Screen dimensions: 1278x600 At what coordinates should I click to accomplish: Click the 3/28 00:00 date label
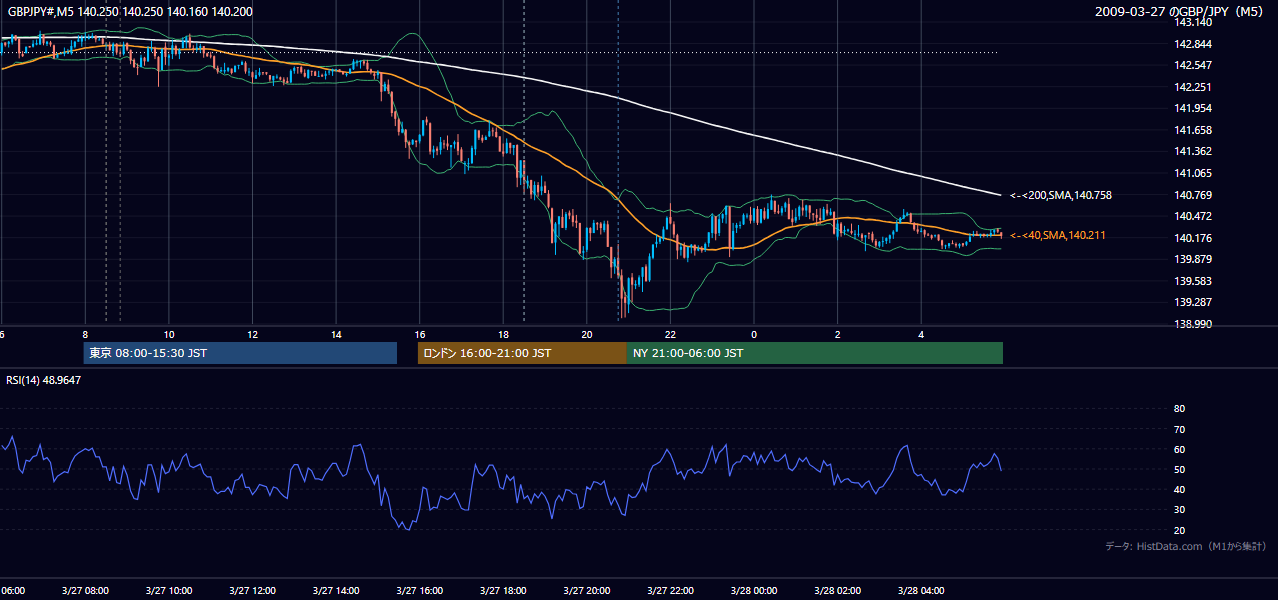point(754,590)
